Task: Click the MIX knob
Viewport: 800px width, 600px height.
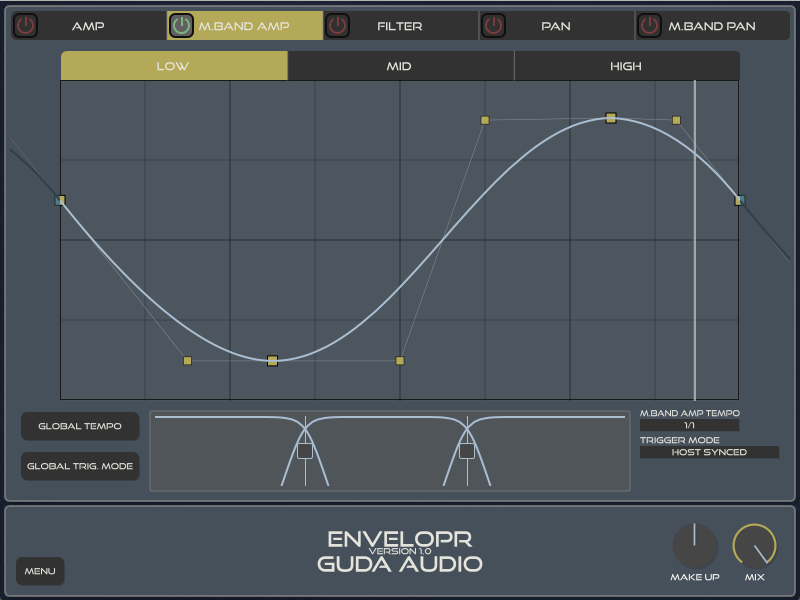Action: pos(755,547)
